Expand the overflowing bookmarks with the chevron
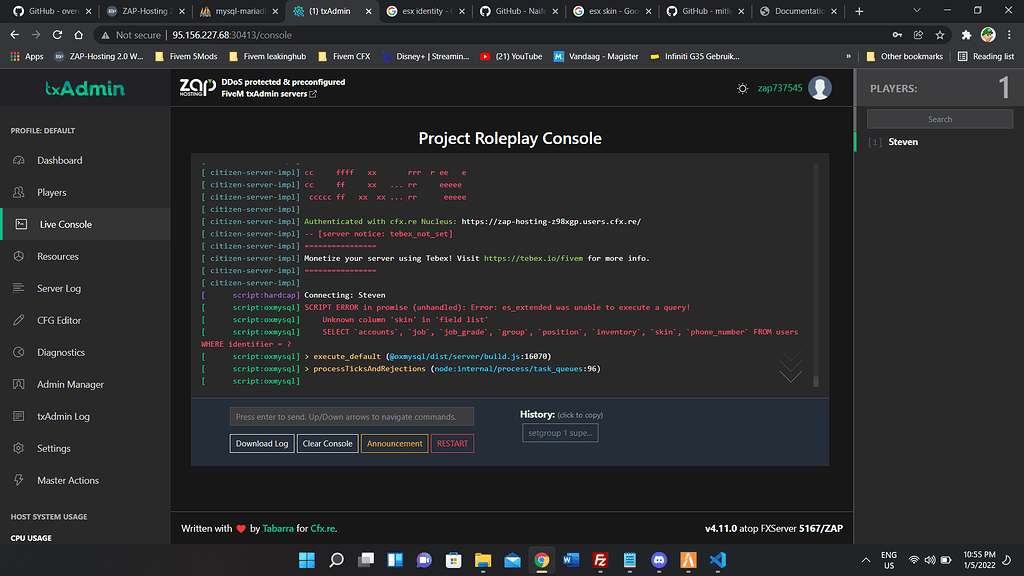The height and width of the screenshot is (576, 1024). point(849,57)
